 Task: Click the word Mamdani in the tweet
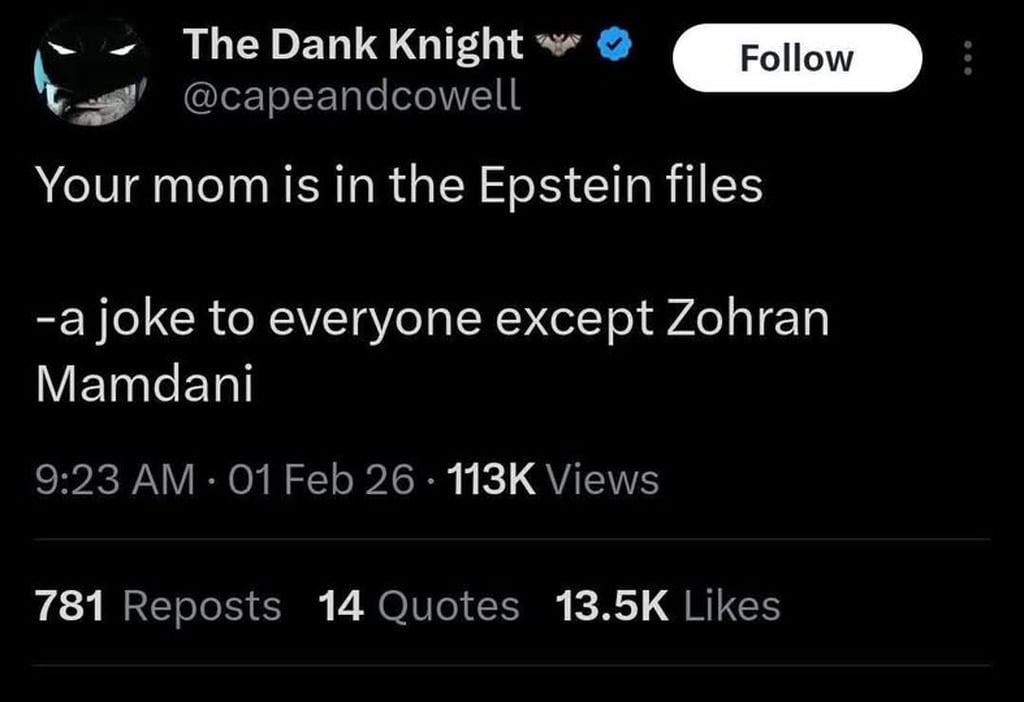144,386
